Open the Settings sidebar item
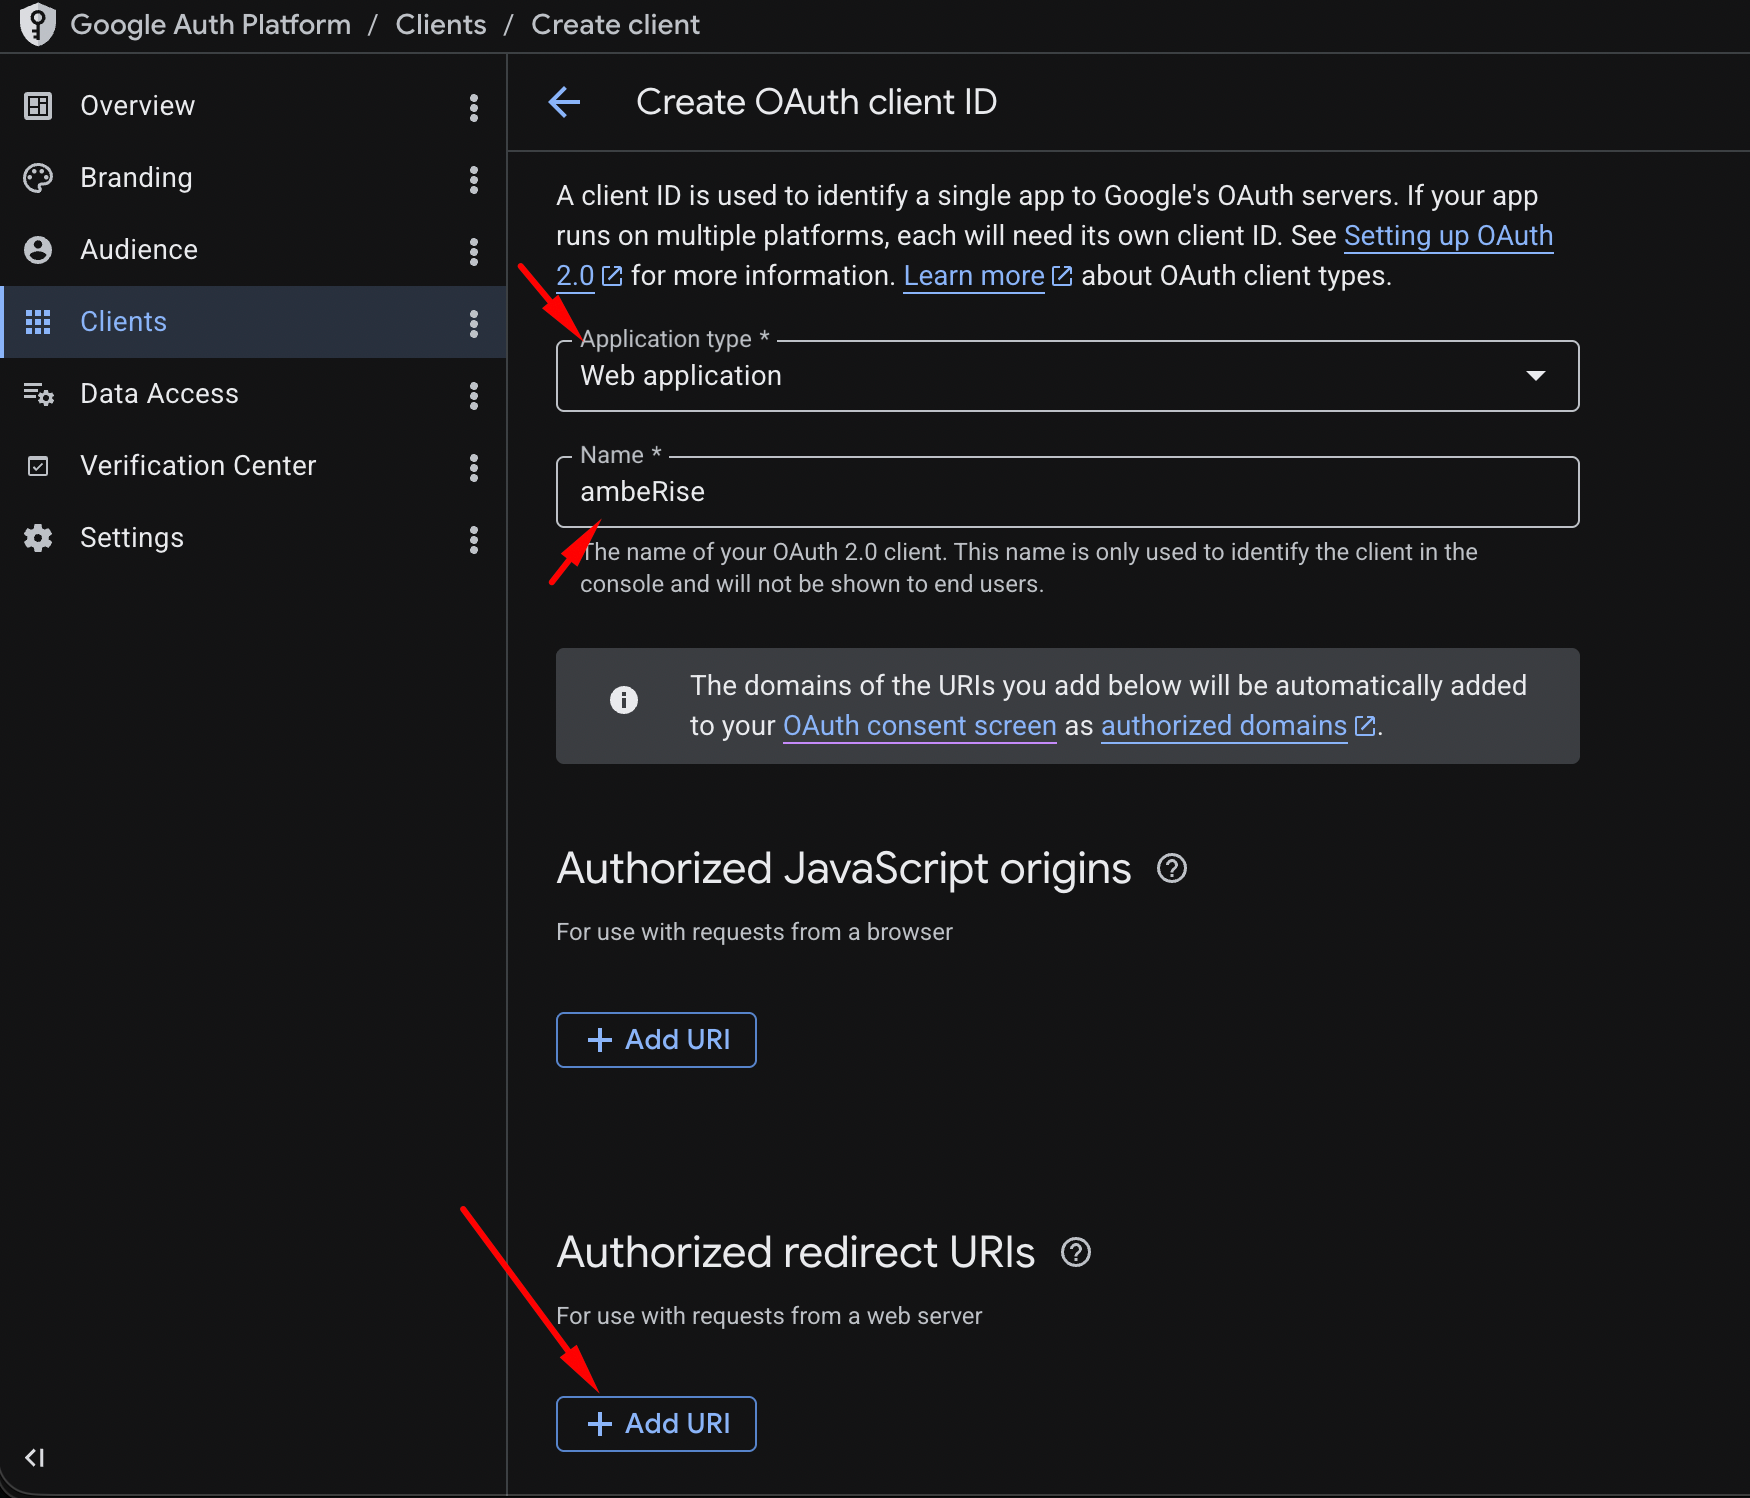 (x=253, y=538)
